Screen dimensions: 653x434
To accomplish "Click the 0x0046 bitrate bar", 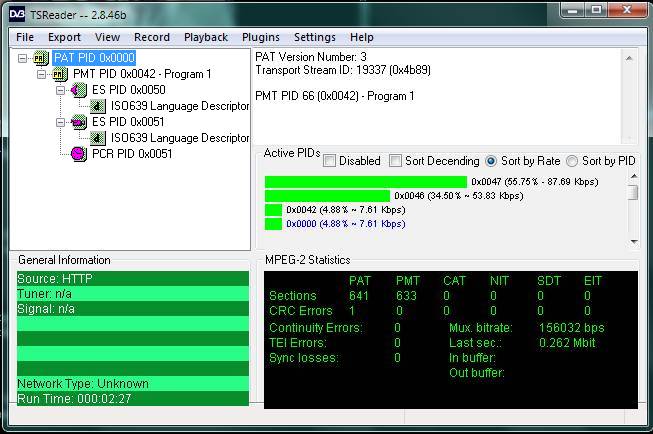I will 327,196.
